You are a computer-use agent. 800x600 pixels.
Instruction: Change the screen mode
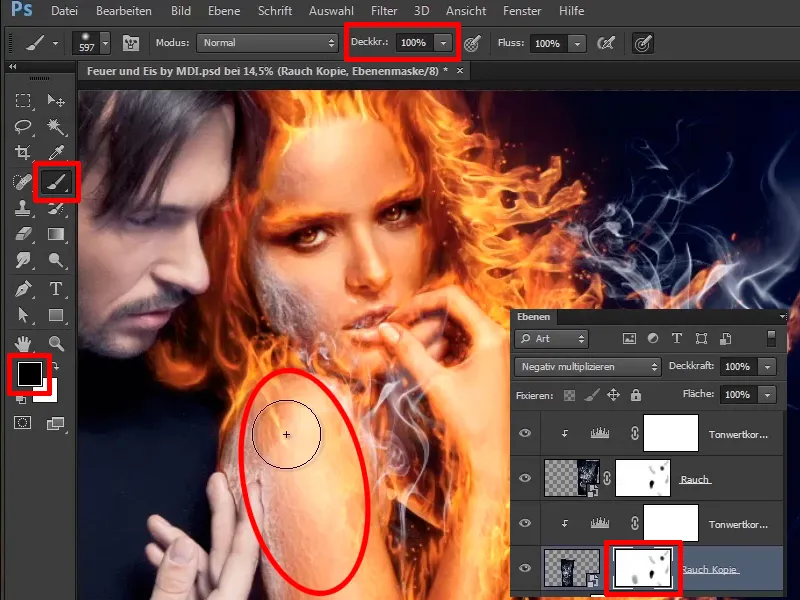pyautogui.click(x=56, y=423)
